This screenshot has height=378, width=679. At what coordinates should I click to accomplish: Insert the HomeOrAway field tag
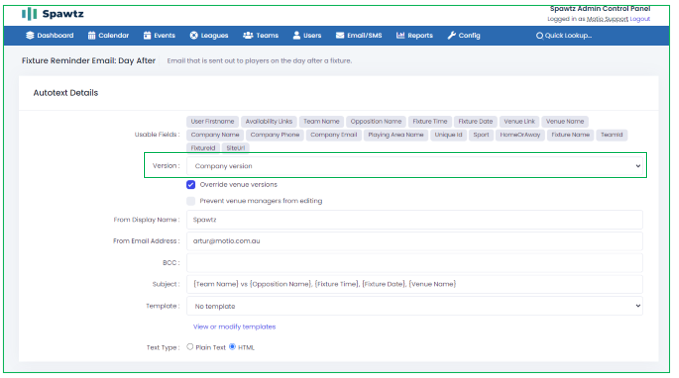pyautogui.click(x=520, y=135)
